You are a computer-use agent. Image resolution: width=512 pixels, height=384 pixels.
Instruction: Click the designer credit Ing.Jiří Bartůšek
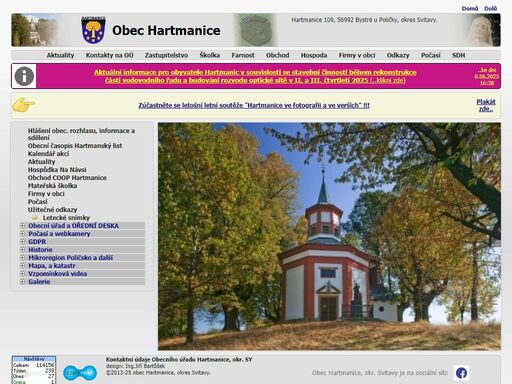145,366
